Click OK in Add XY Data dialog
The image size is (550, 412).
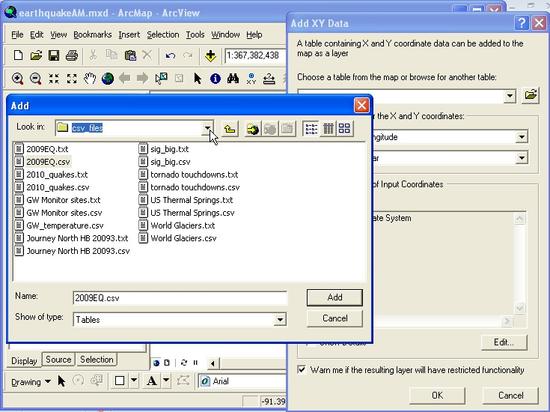(437, 396)
